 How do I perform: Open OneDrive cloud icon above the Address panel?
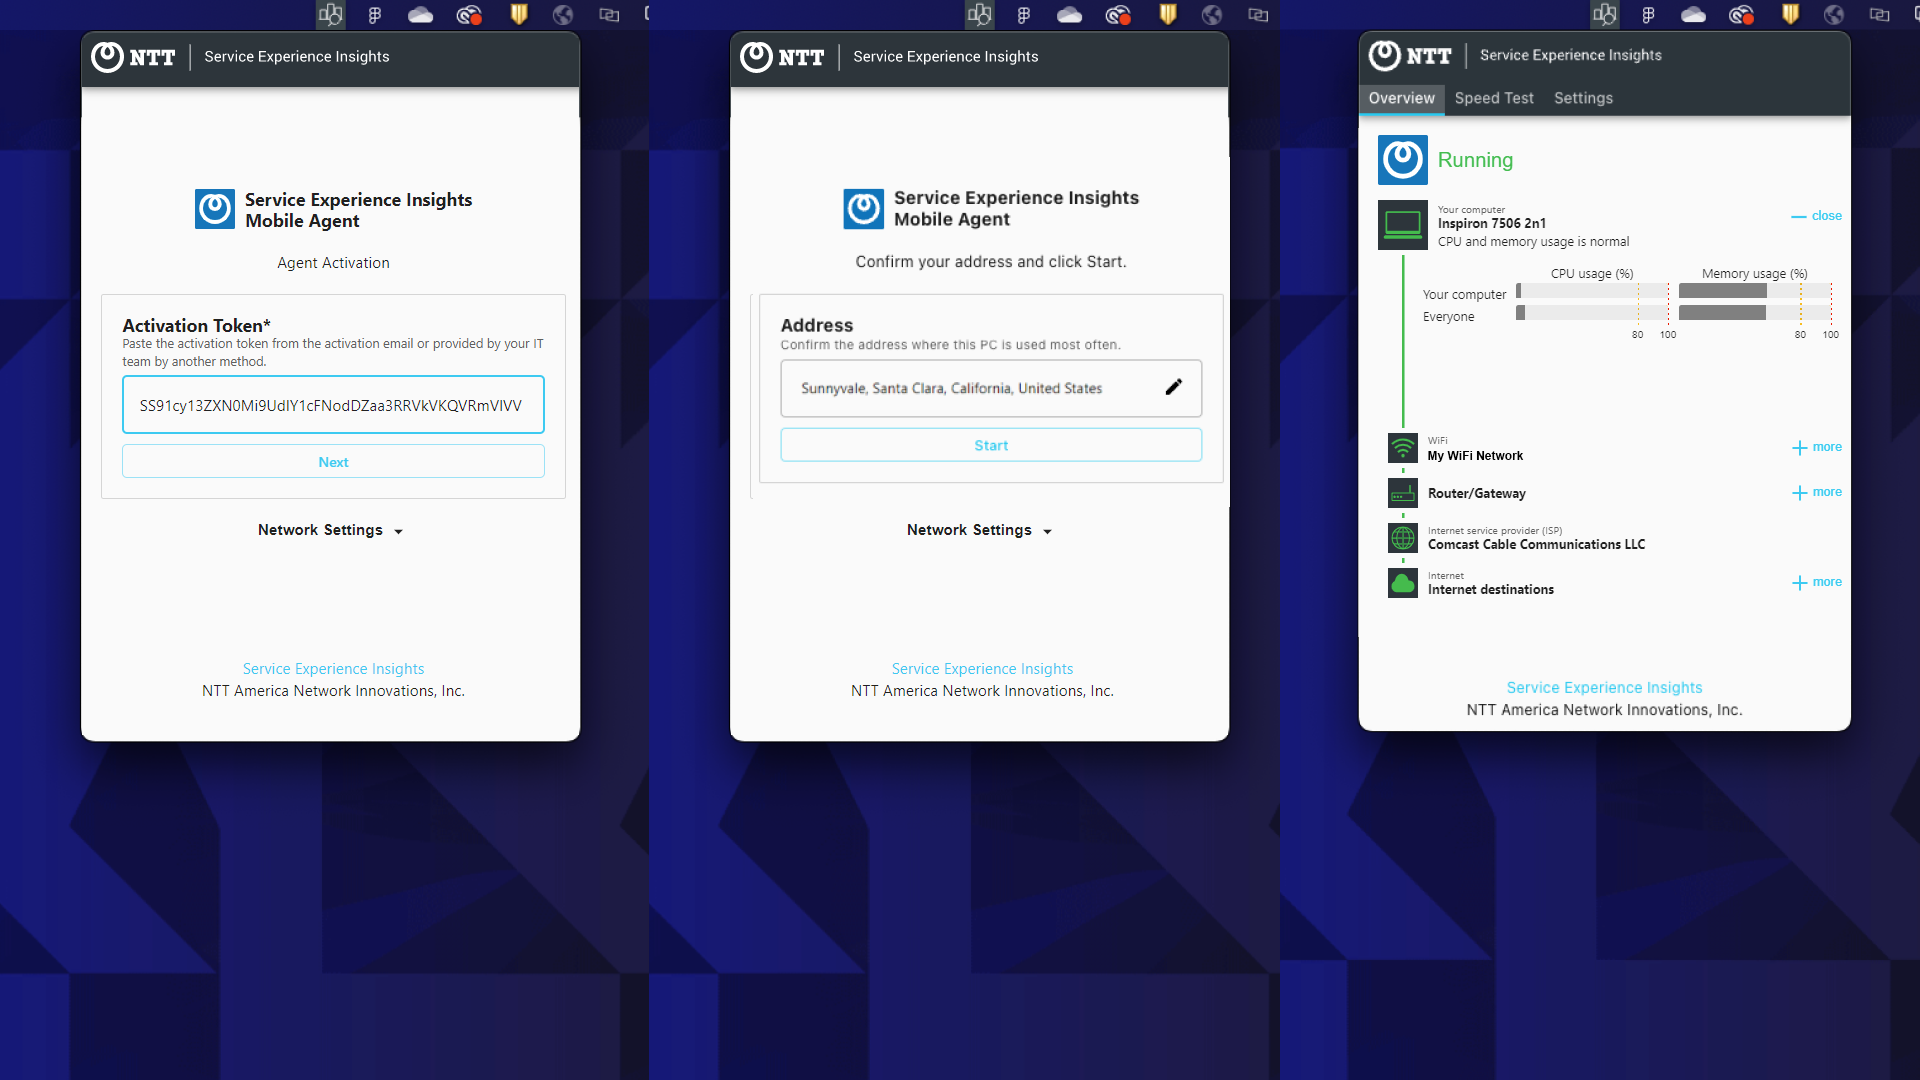(x=1070, y=15)
